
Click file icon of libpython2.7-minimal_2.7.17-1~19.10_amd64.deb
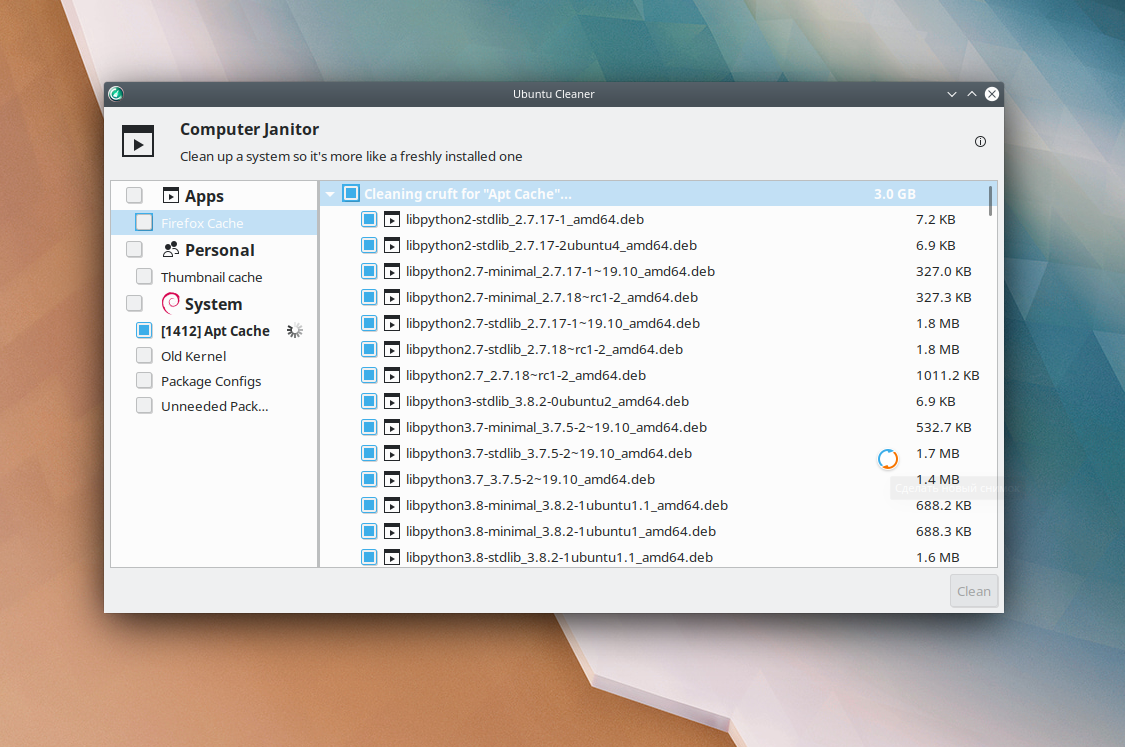click(x=392, y=271)
